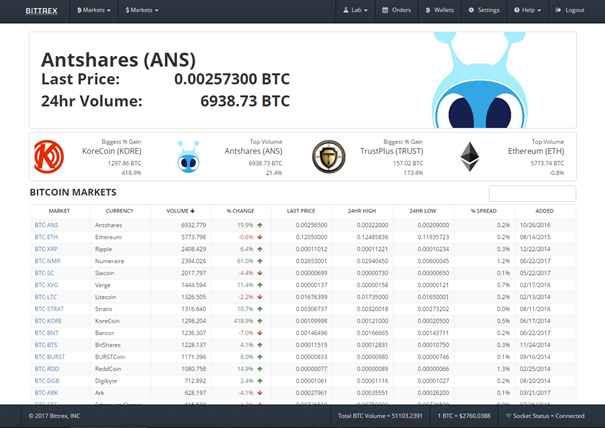Open the BTC-BURST market link

[50, 357]
